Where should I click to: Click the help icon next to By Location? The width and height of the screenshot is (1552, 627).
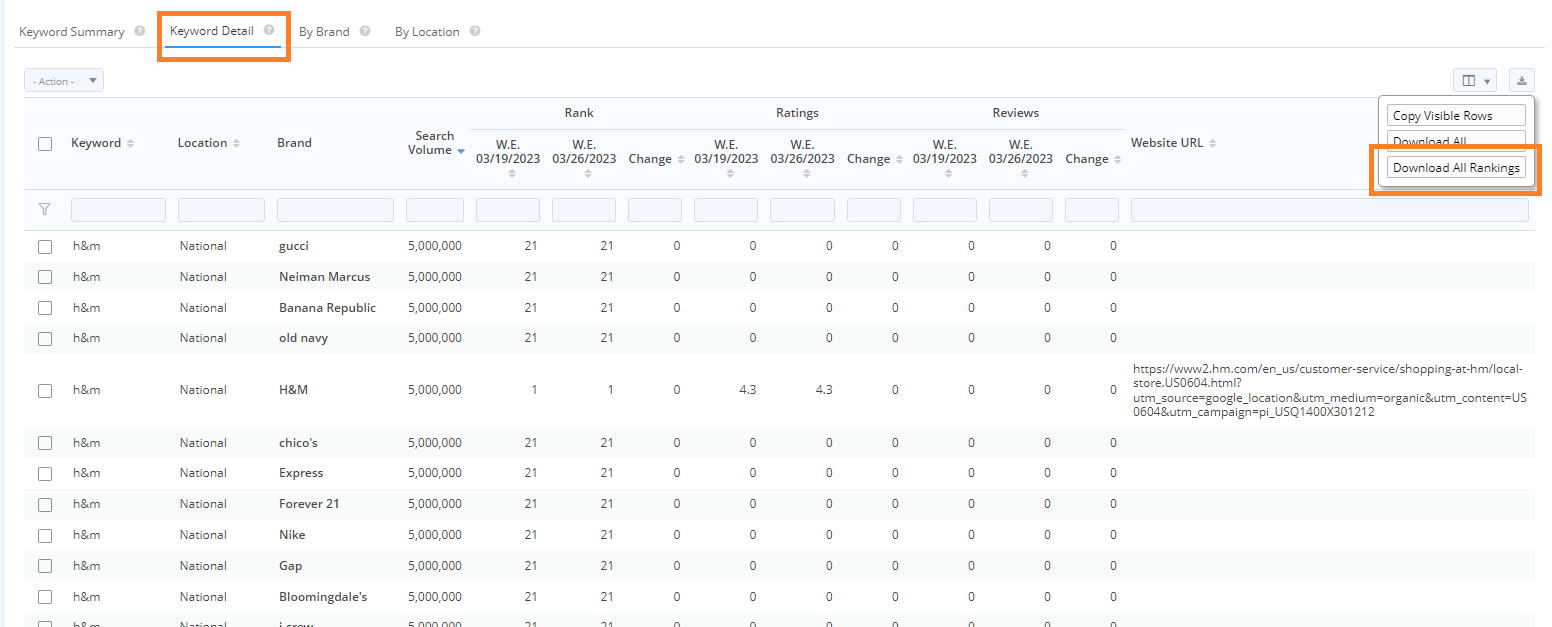(x=475, y=31)
